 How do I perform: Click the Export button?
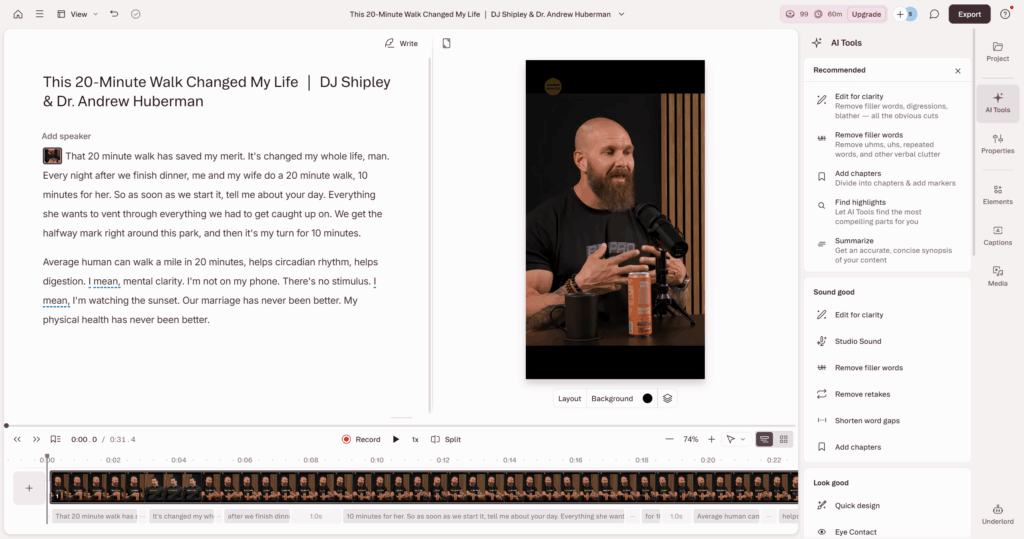pyautogui.click(x=969, y=14)
